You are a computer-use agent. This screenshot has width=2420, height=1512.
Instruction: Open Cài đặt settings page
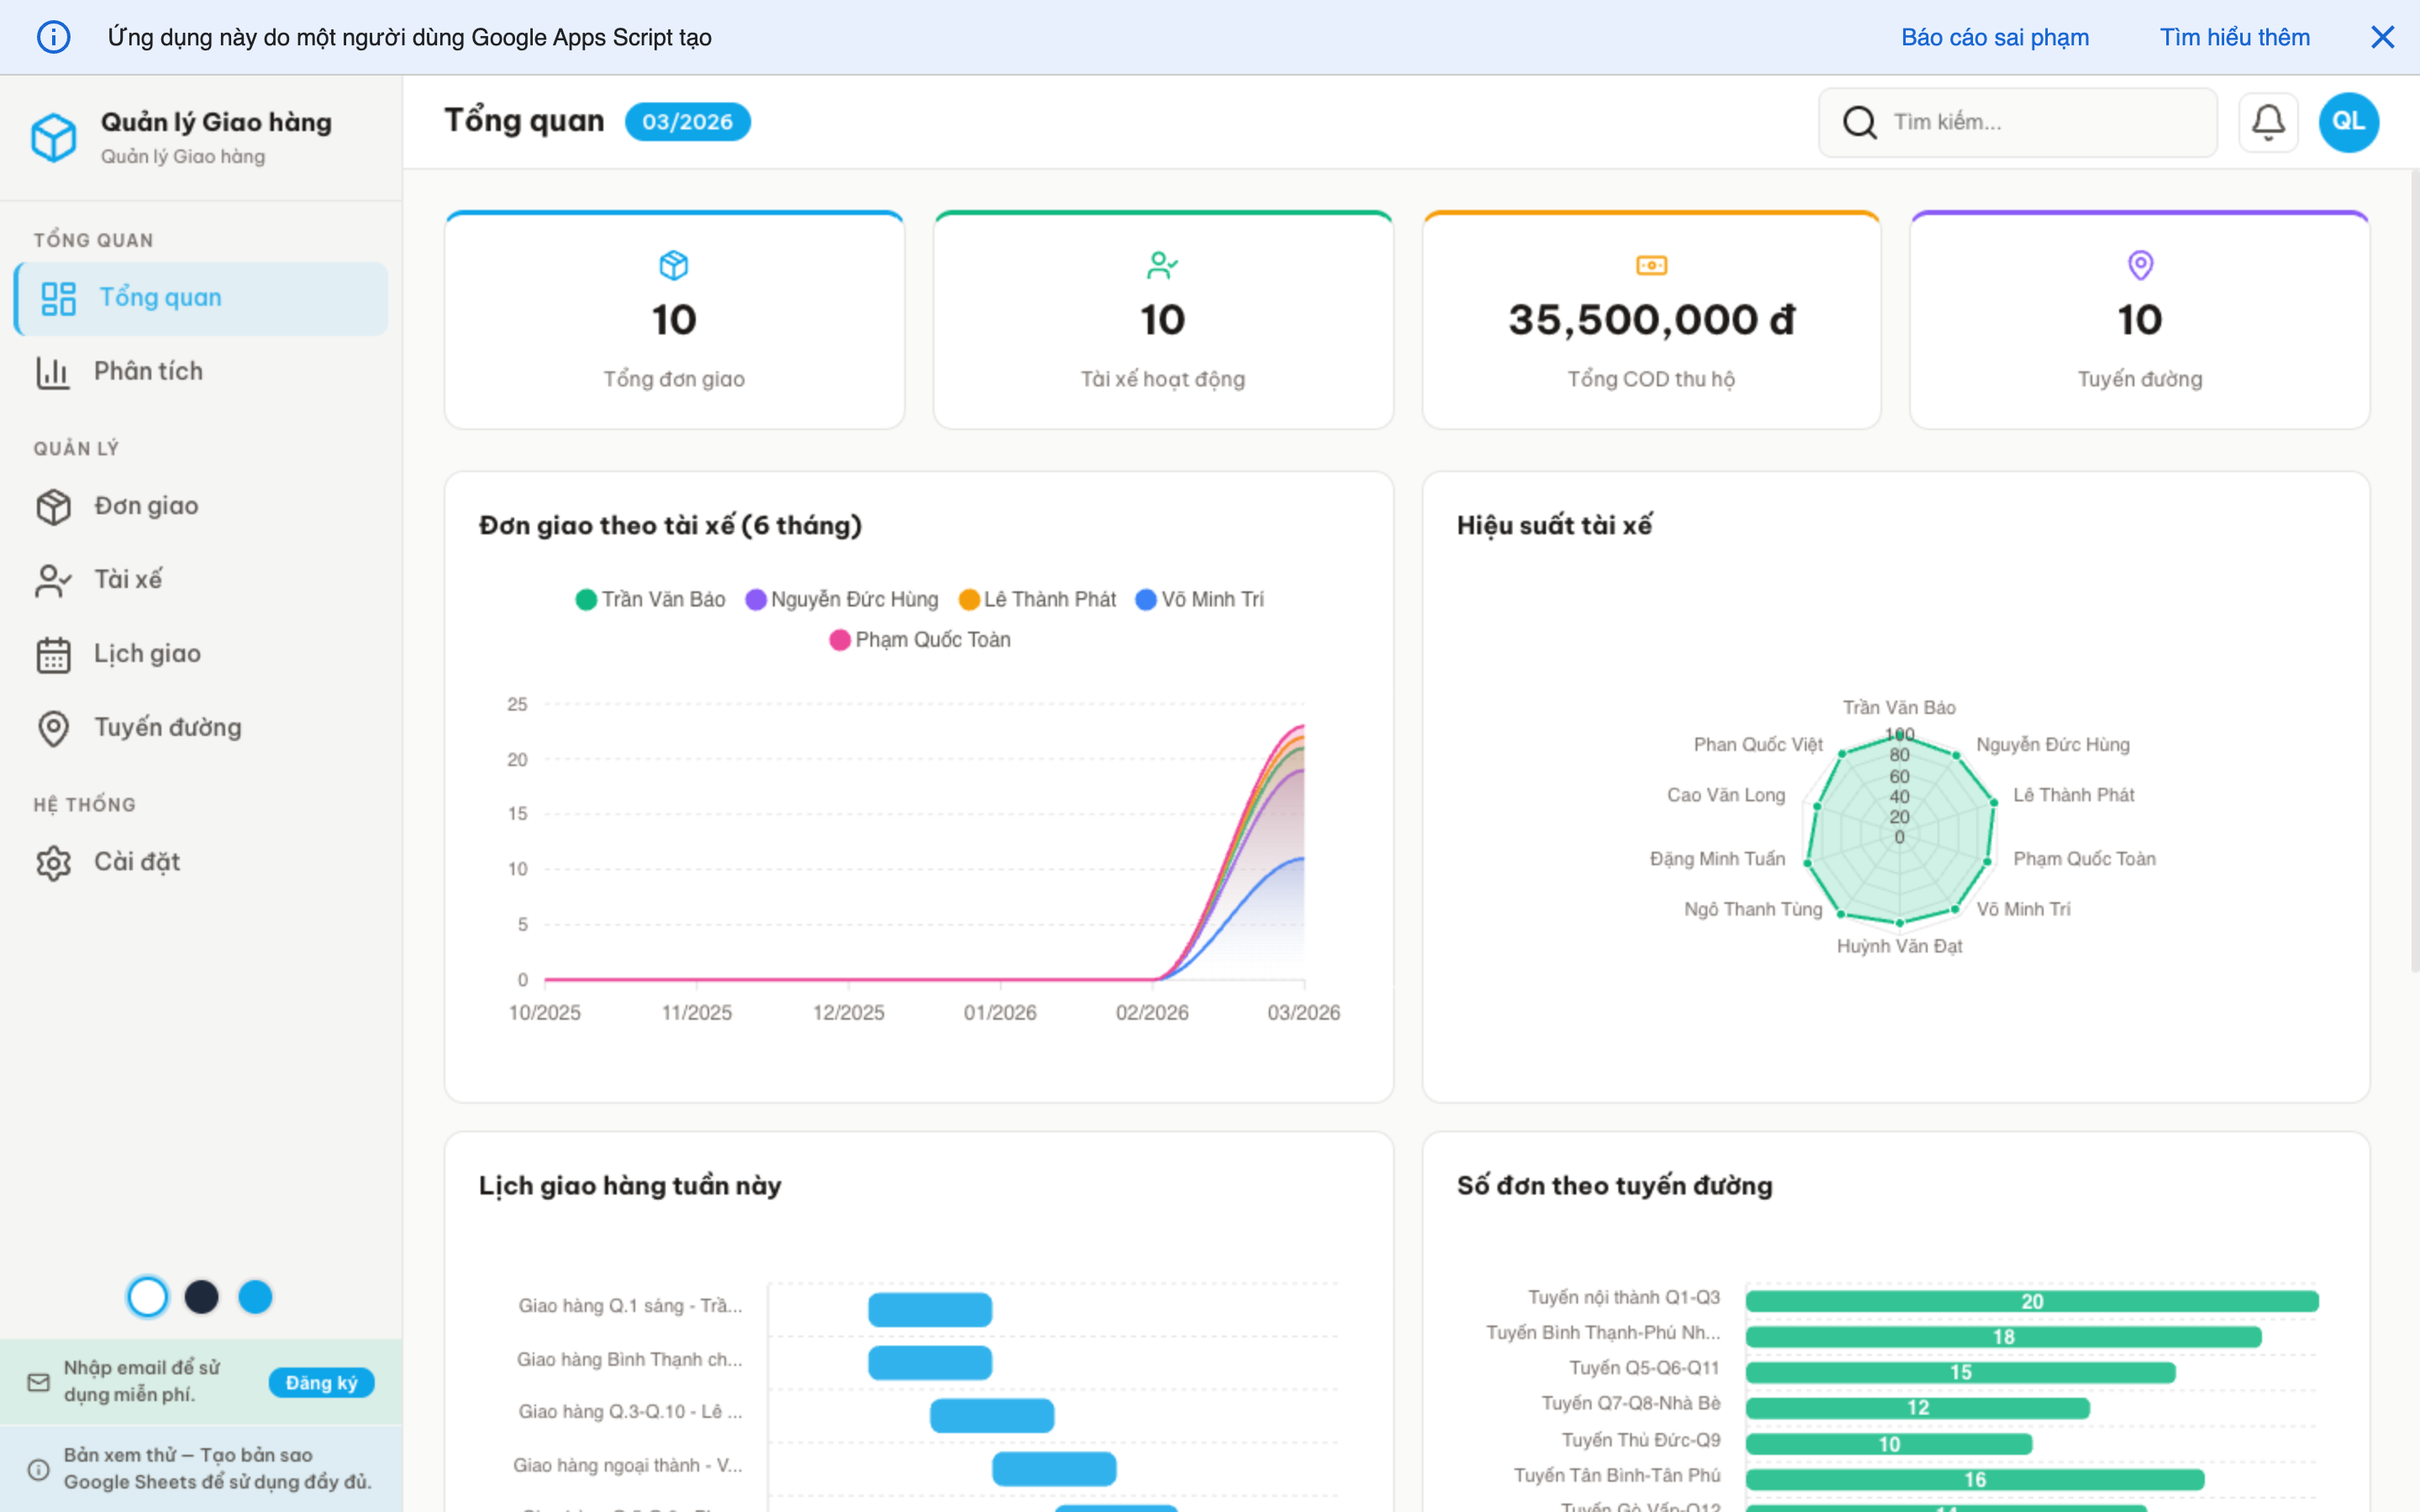click(x=136, y=862)
